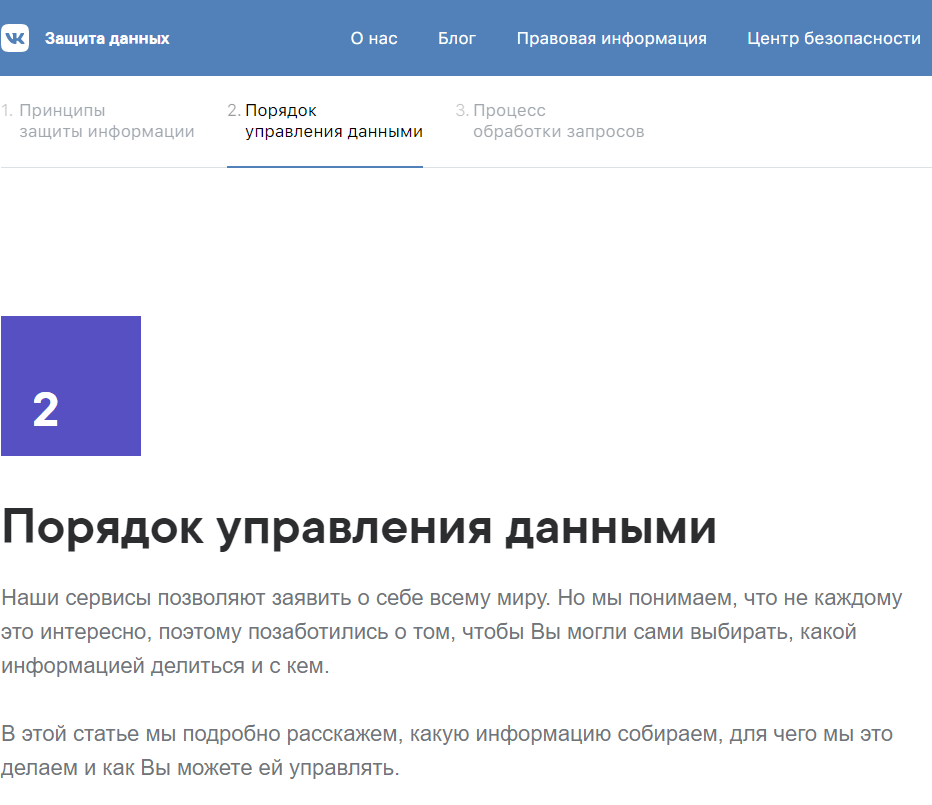Open the О нас menu item
Image resolution: width=932 pixels, height=805 pixels.
(x=374, y=39)
